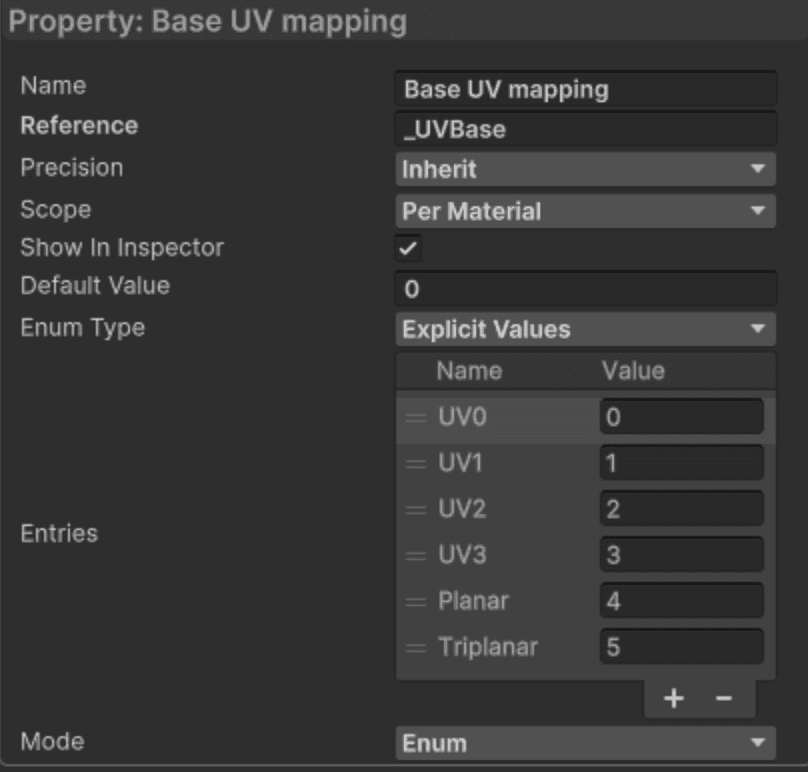
Task: Click the reorder handle for UV2
Action: [414, 509]
